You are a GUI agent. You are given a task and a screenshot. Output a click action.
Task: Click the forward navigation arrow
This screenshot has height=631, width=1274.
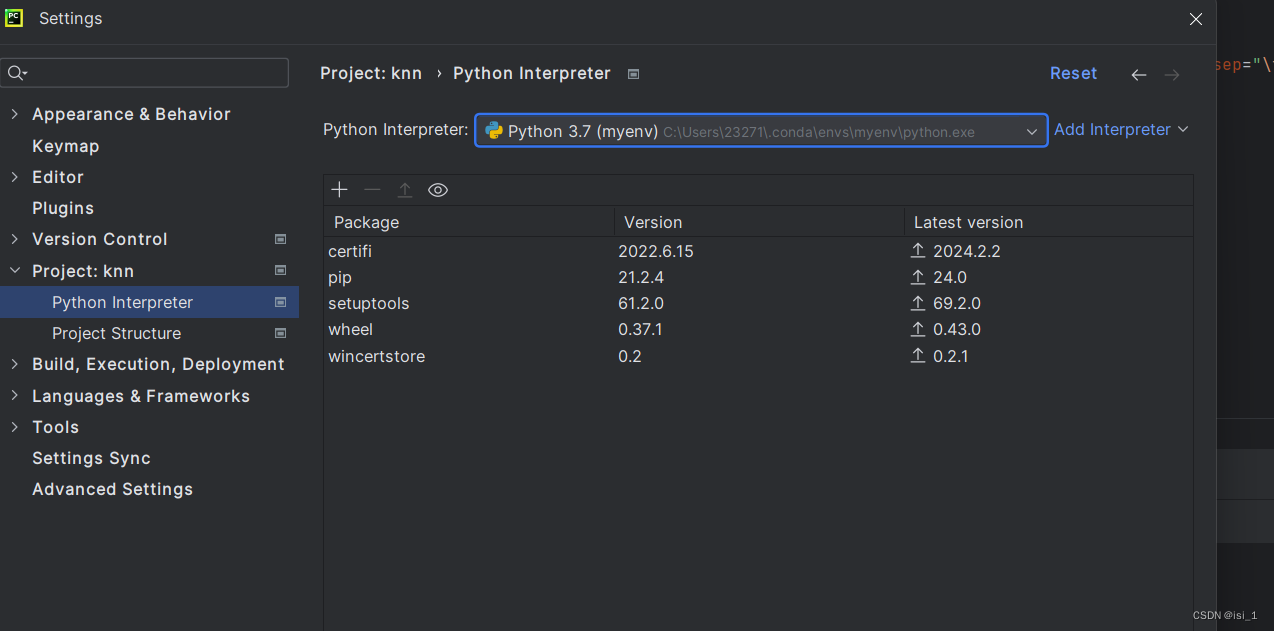1172,75
